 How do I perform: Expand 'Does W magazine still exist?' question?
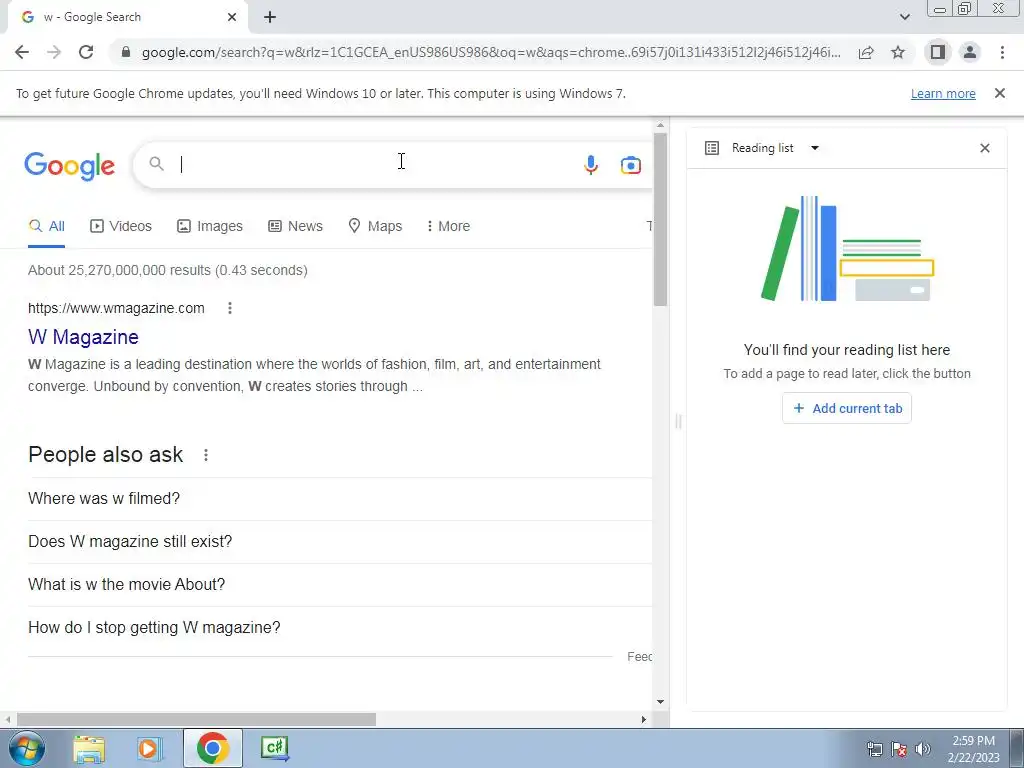[x=340, y=542]
